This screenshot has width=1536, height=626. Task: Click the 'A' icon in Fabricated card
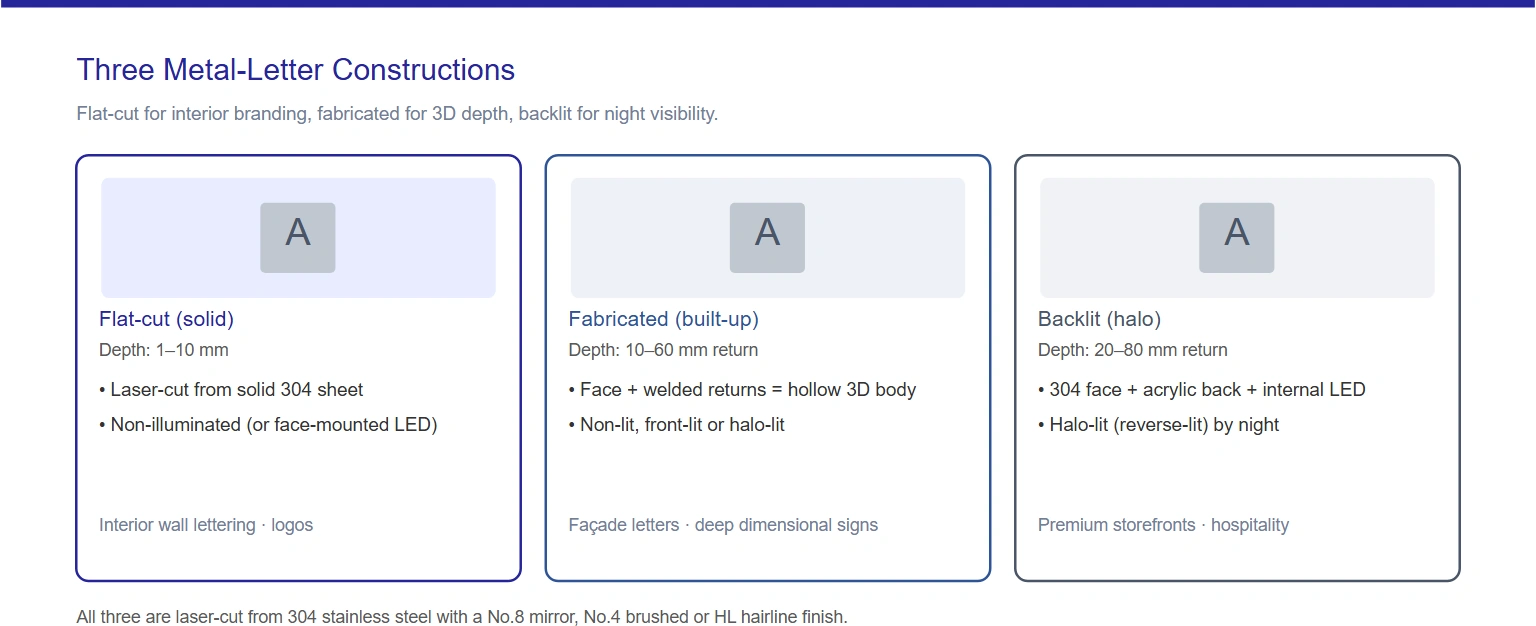pyautogui.click(x=767, y=238)
